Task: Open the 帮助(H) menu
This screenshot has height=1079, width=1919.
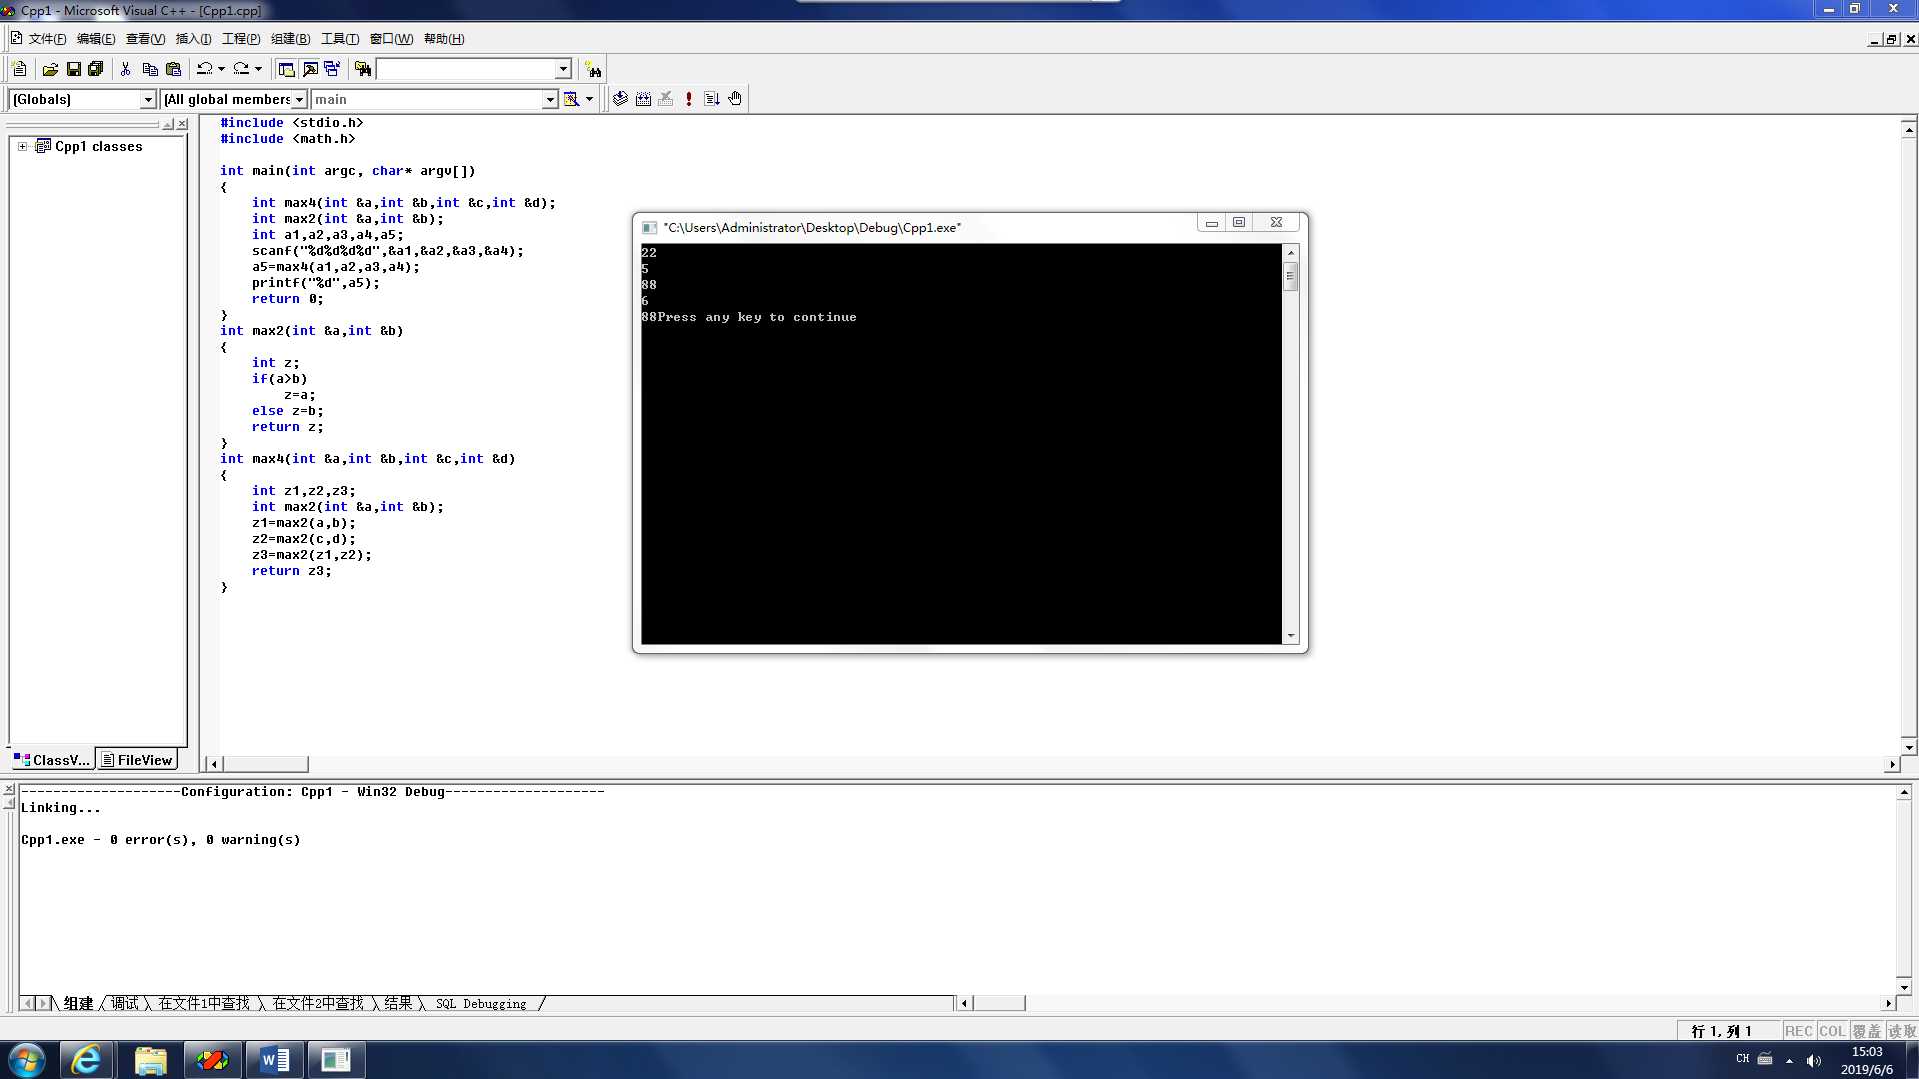Action: 444,39
